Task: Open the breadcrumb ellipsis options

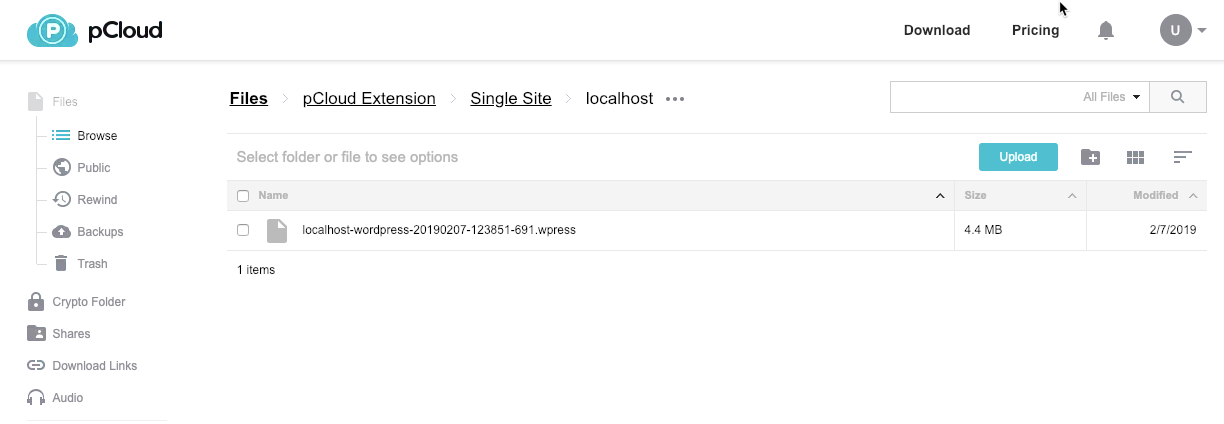Action: pos(675,99)
